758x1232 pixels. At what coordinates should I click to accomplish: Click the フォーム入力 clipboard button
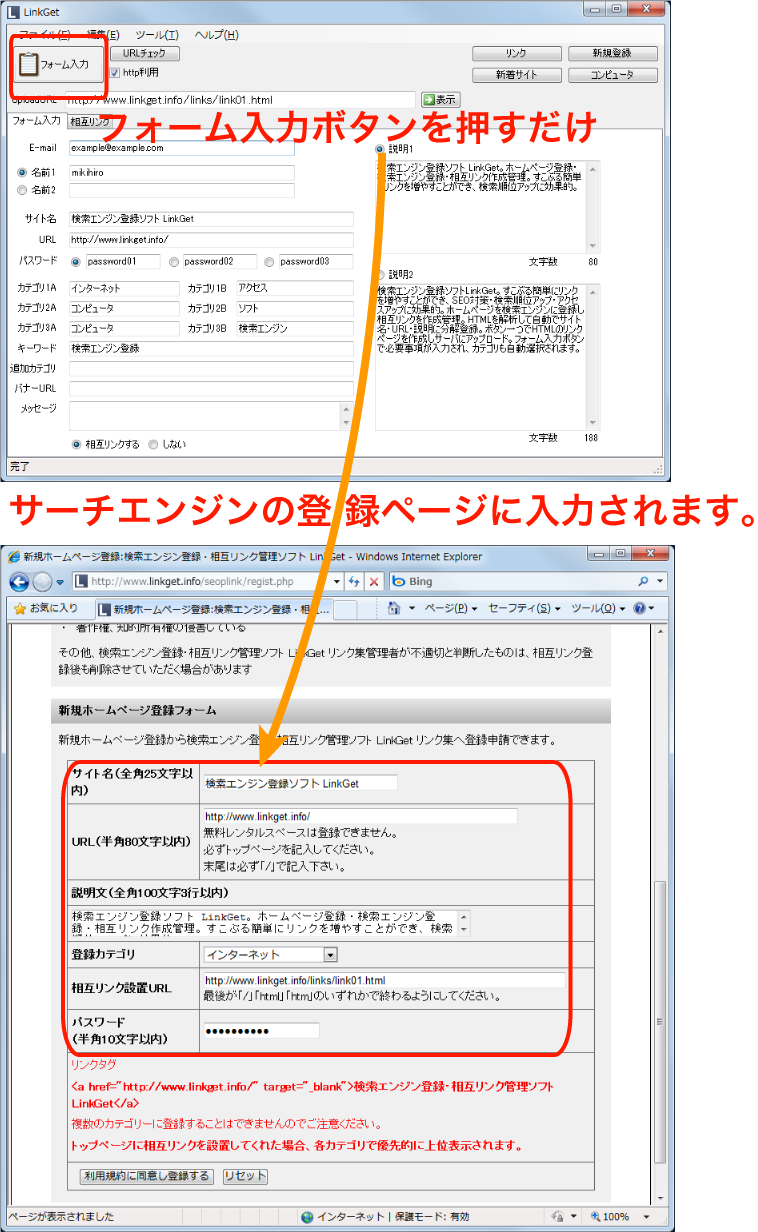(59, 64)
